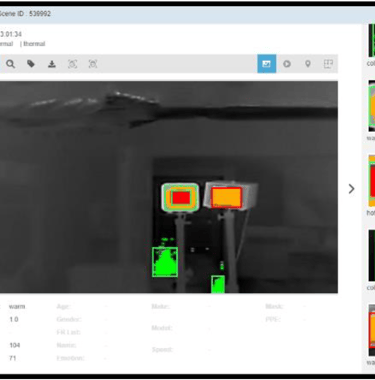Open the floor plan layout icon

(328, 64)
